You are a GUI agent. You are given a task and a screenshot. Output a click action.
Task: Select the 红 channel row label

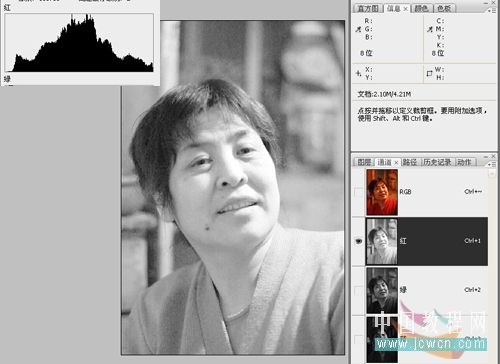point(403,241)
